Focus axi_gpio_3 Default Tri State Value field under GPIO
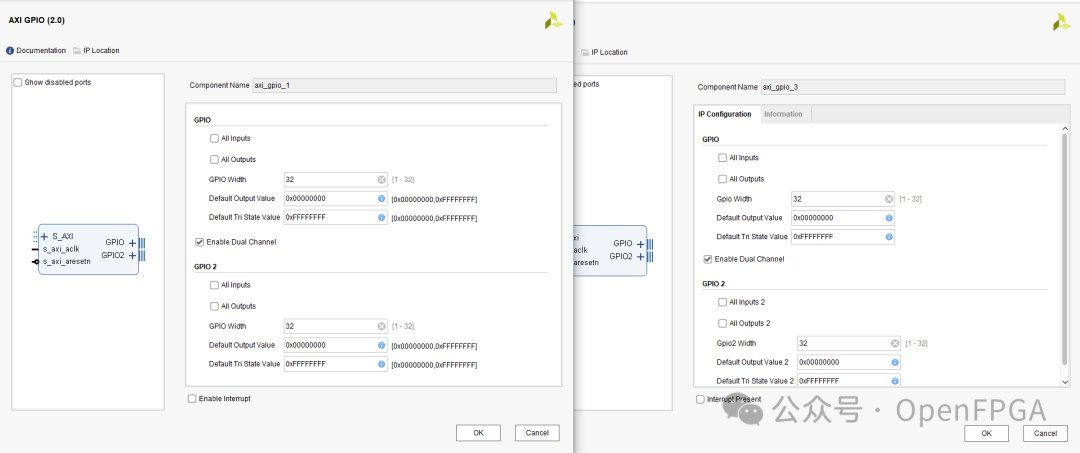Screen dimensions: 1080x453 point(844,237)
